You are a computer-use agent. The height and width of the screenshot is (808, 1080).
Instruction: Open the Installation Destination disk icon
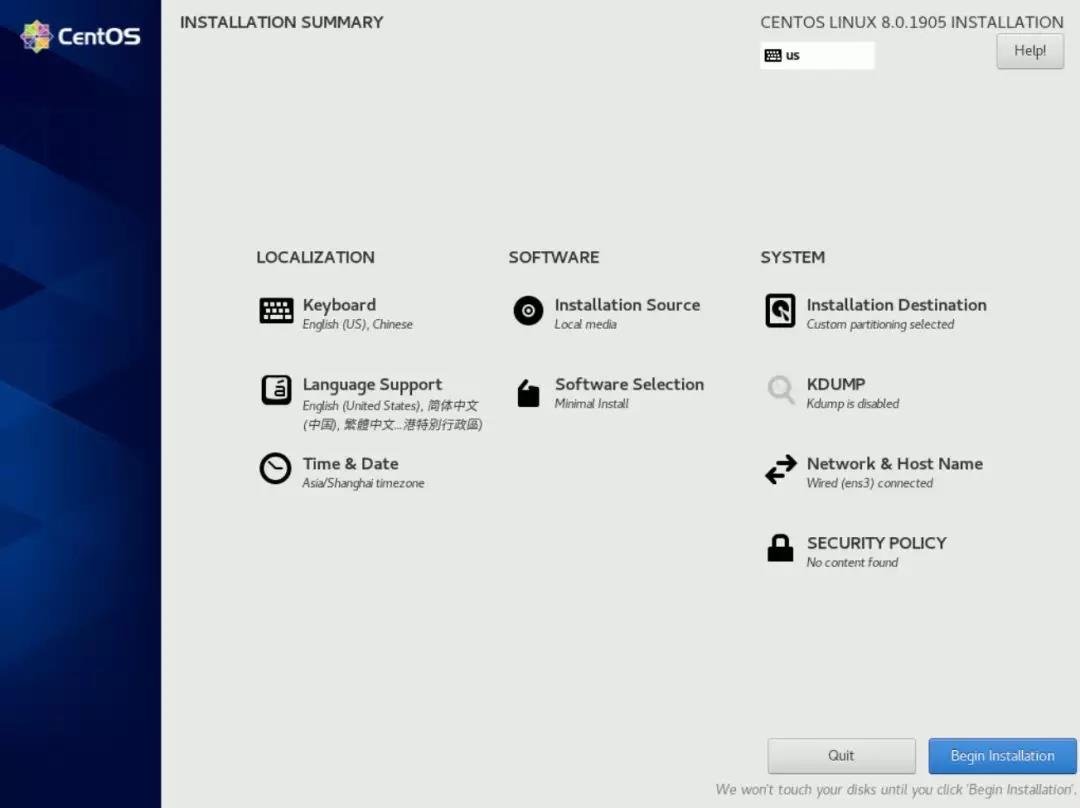(x=780, y=311)
